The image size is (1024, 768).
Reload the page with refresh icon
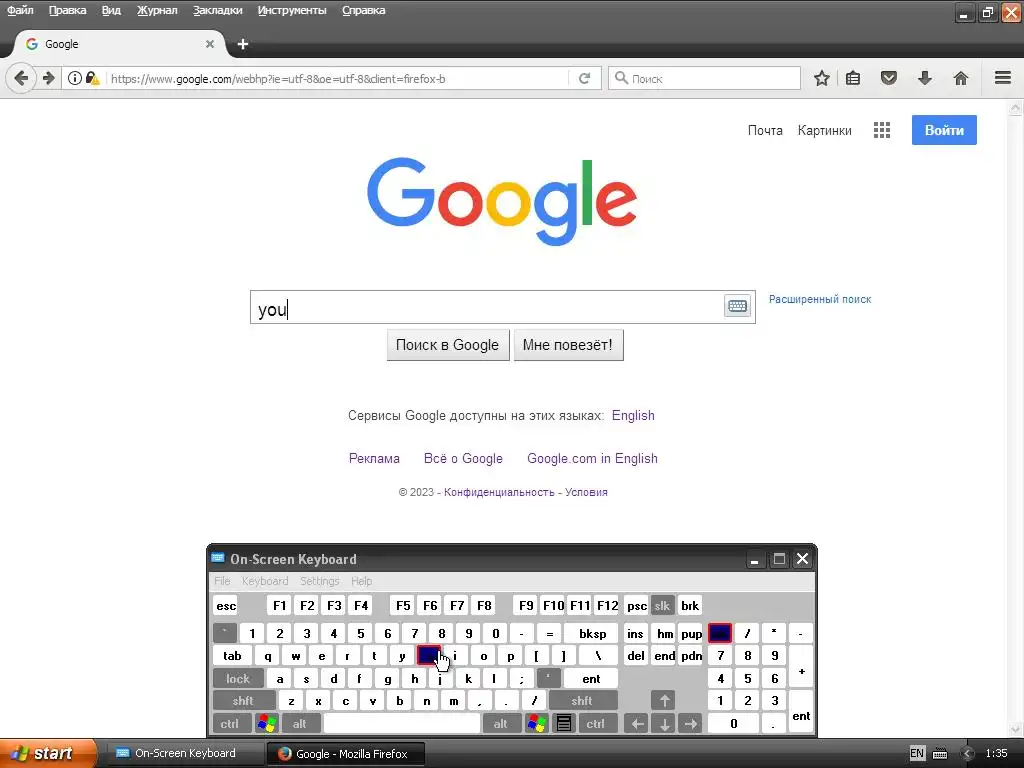tap(584, 78)
